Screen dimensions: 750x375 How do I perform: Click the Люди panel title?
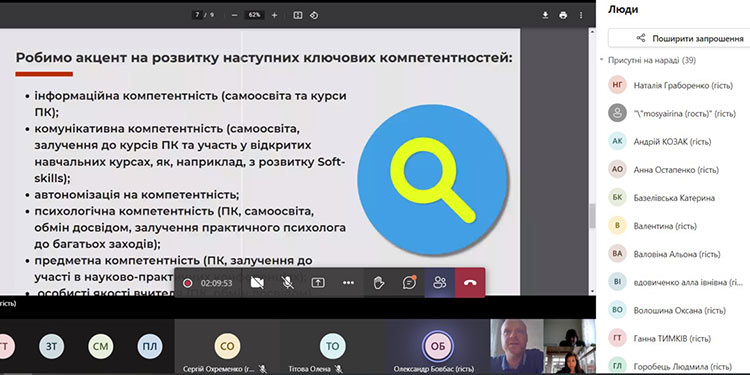click(x=623, y=10)
